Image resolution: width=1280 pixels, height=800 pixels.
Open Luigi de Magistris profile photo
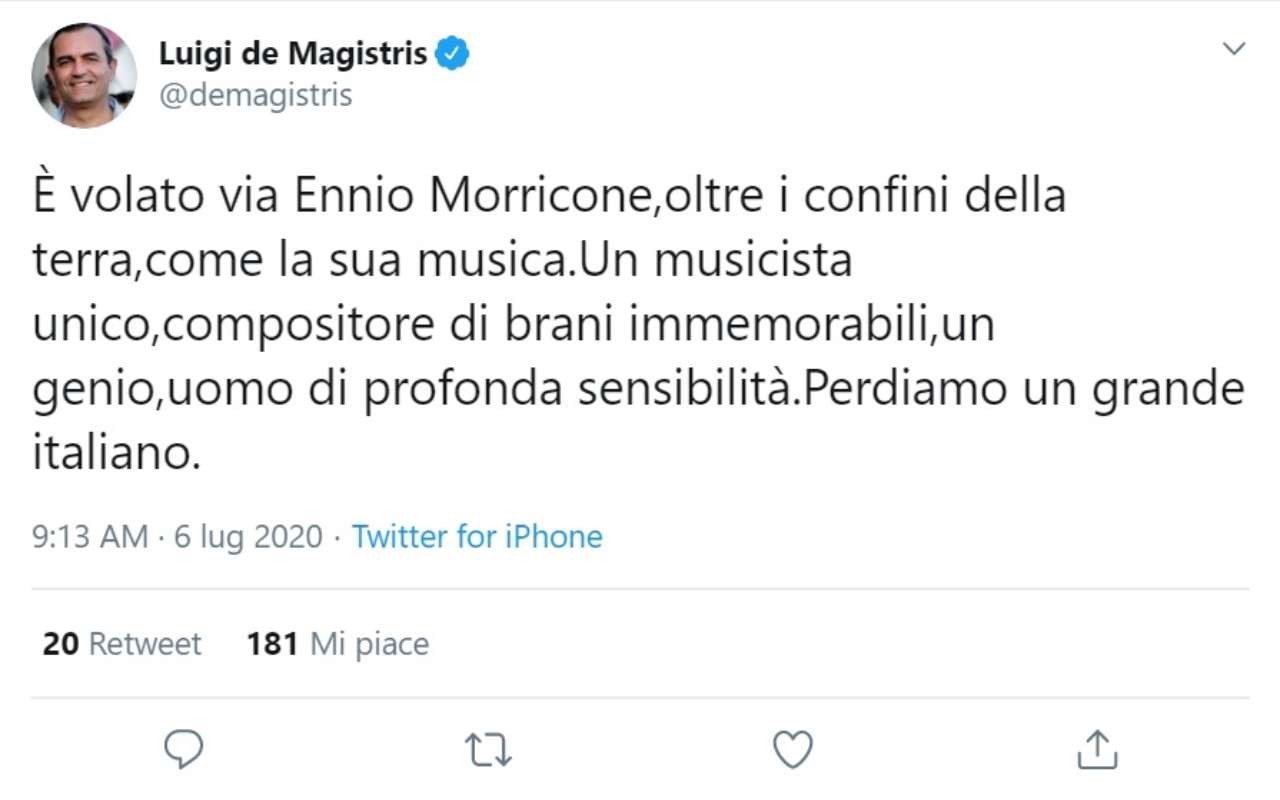point(84,75)
